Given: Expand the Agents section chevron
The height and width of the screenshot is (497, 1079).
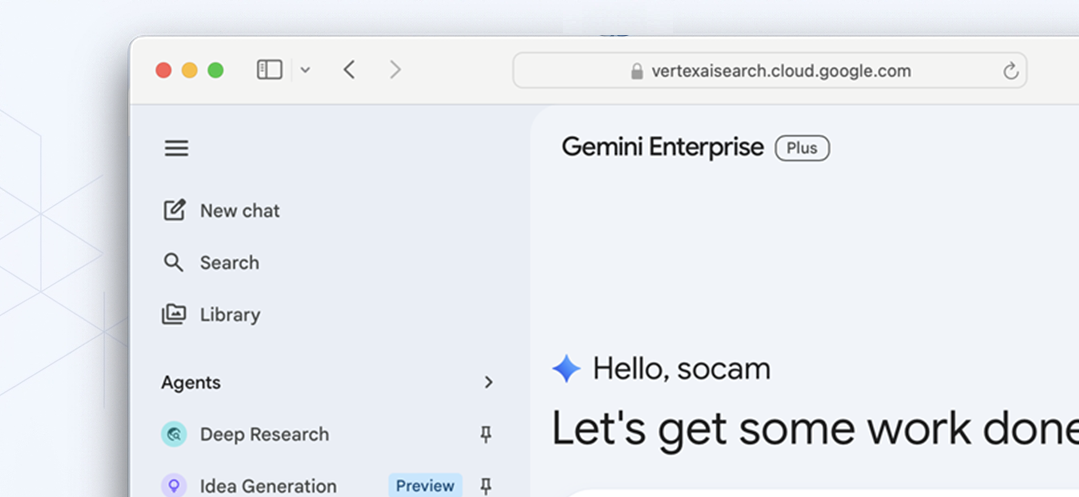Looking at the screenshot, I should [x=489, y=382].
